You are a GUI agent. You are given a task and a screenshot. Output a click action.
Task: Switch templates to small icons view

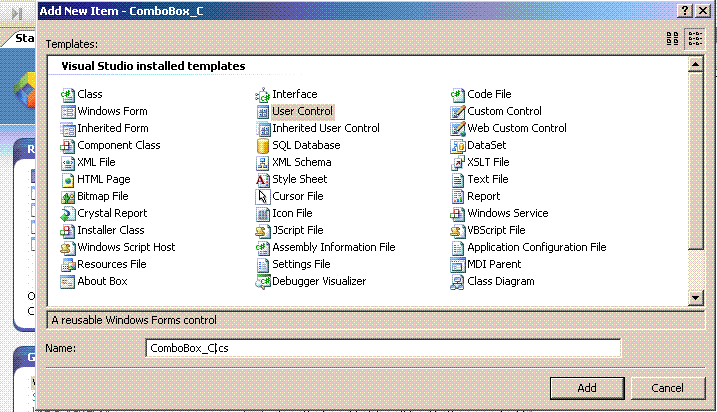pos(695,38)
